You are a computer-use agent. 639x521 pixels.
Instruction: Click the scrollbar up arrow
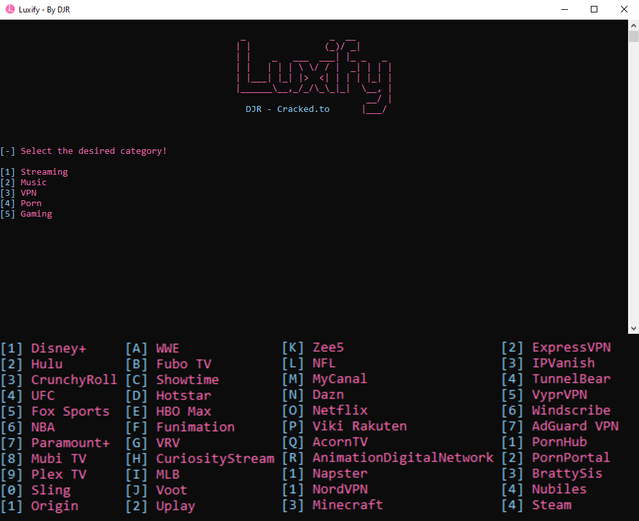point(633,25)
